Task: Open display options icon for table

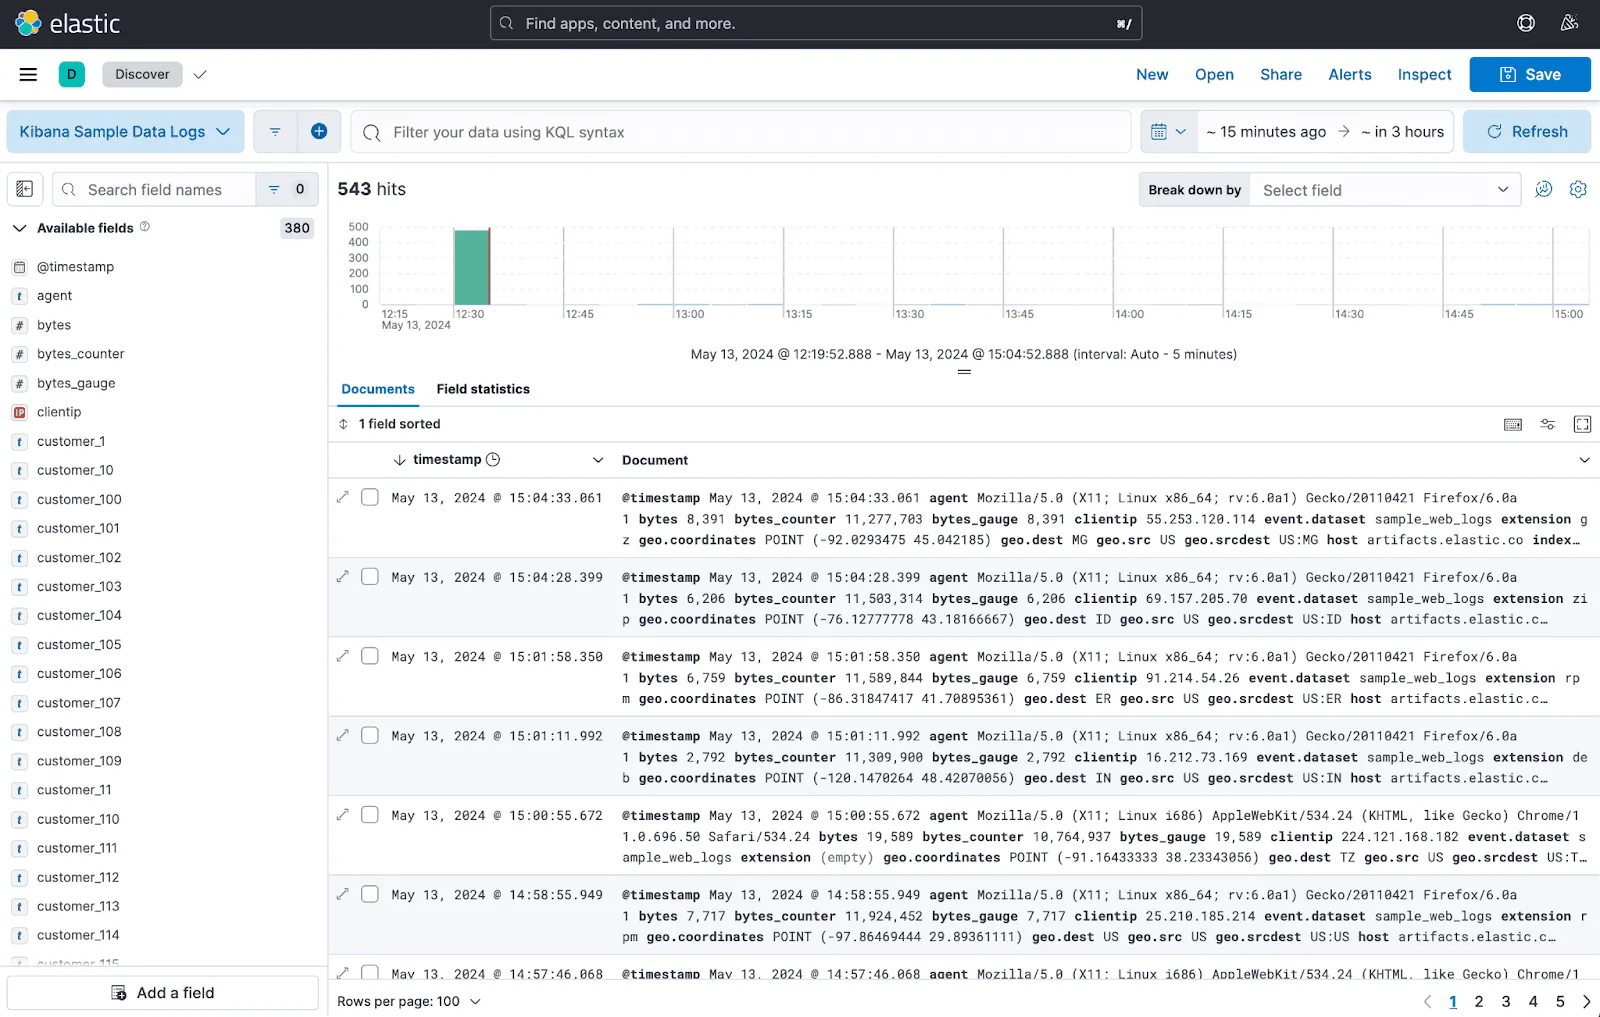Action: click(x=1547, y=424)
